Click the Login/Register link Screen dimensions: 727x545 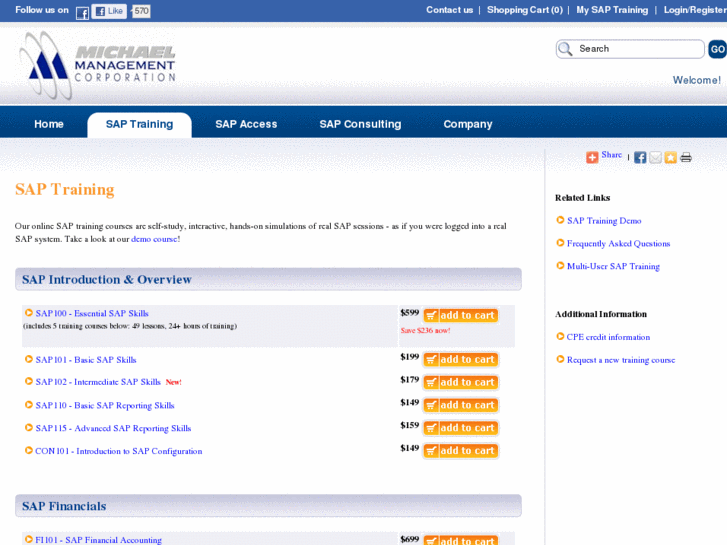pyautogui.click(x=695, y=10)
